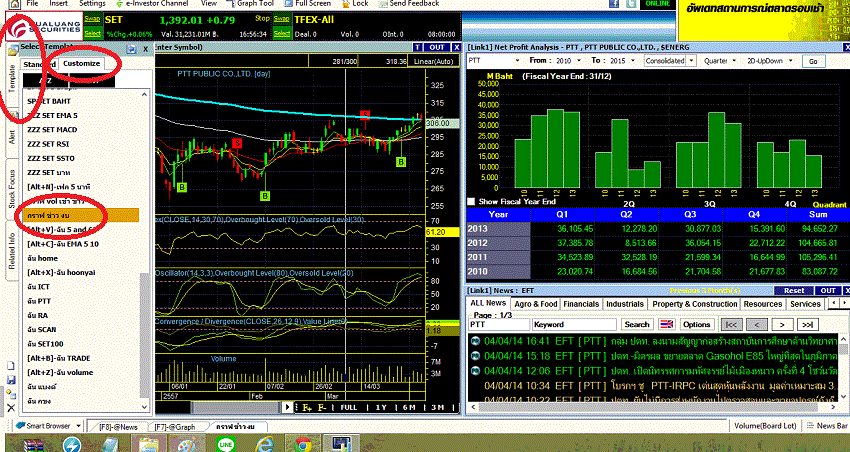Viewport: 850px width, 452px height.
Task: Click the Swap link beside SET
Action: click(92, 18)
